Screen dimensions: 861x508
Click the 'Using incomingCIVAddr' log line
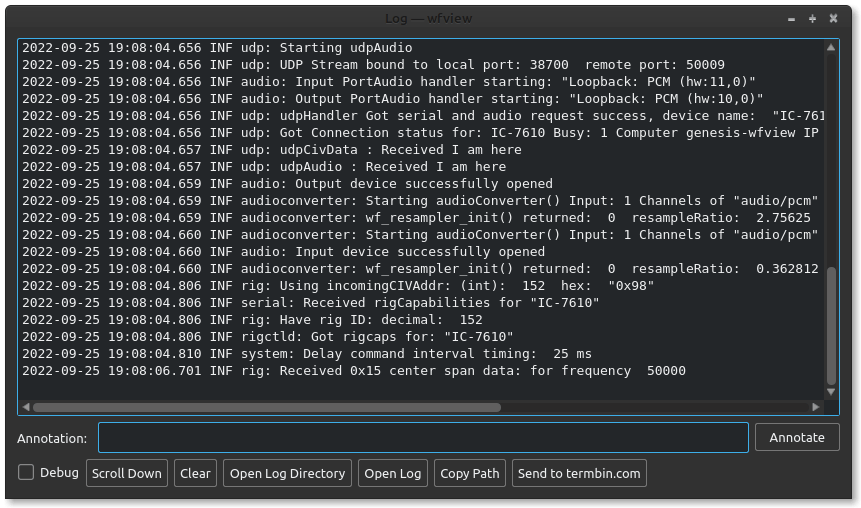pyautogui.click(x=338, y=286)
